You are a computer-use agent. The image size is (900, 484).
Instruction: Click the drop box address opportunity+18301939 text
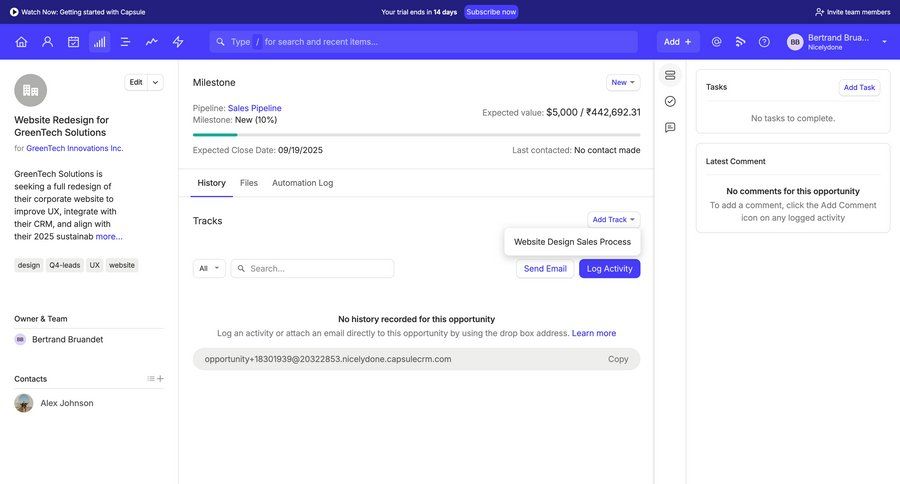[328, 359]
